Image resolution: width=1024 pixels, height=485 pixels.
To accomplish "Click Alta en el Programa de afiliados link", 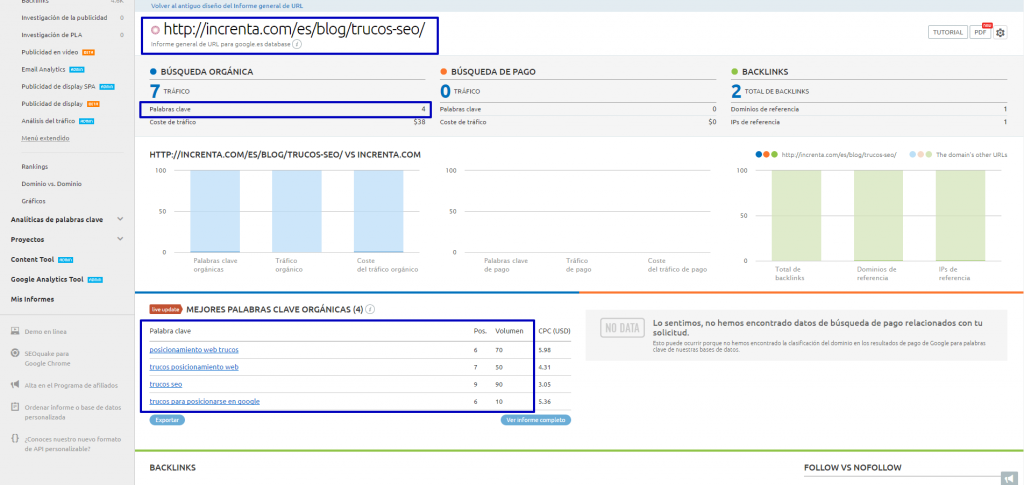I will (73, 385).
